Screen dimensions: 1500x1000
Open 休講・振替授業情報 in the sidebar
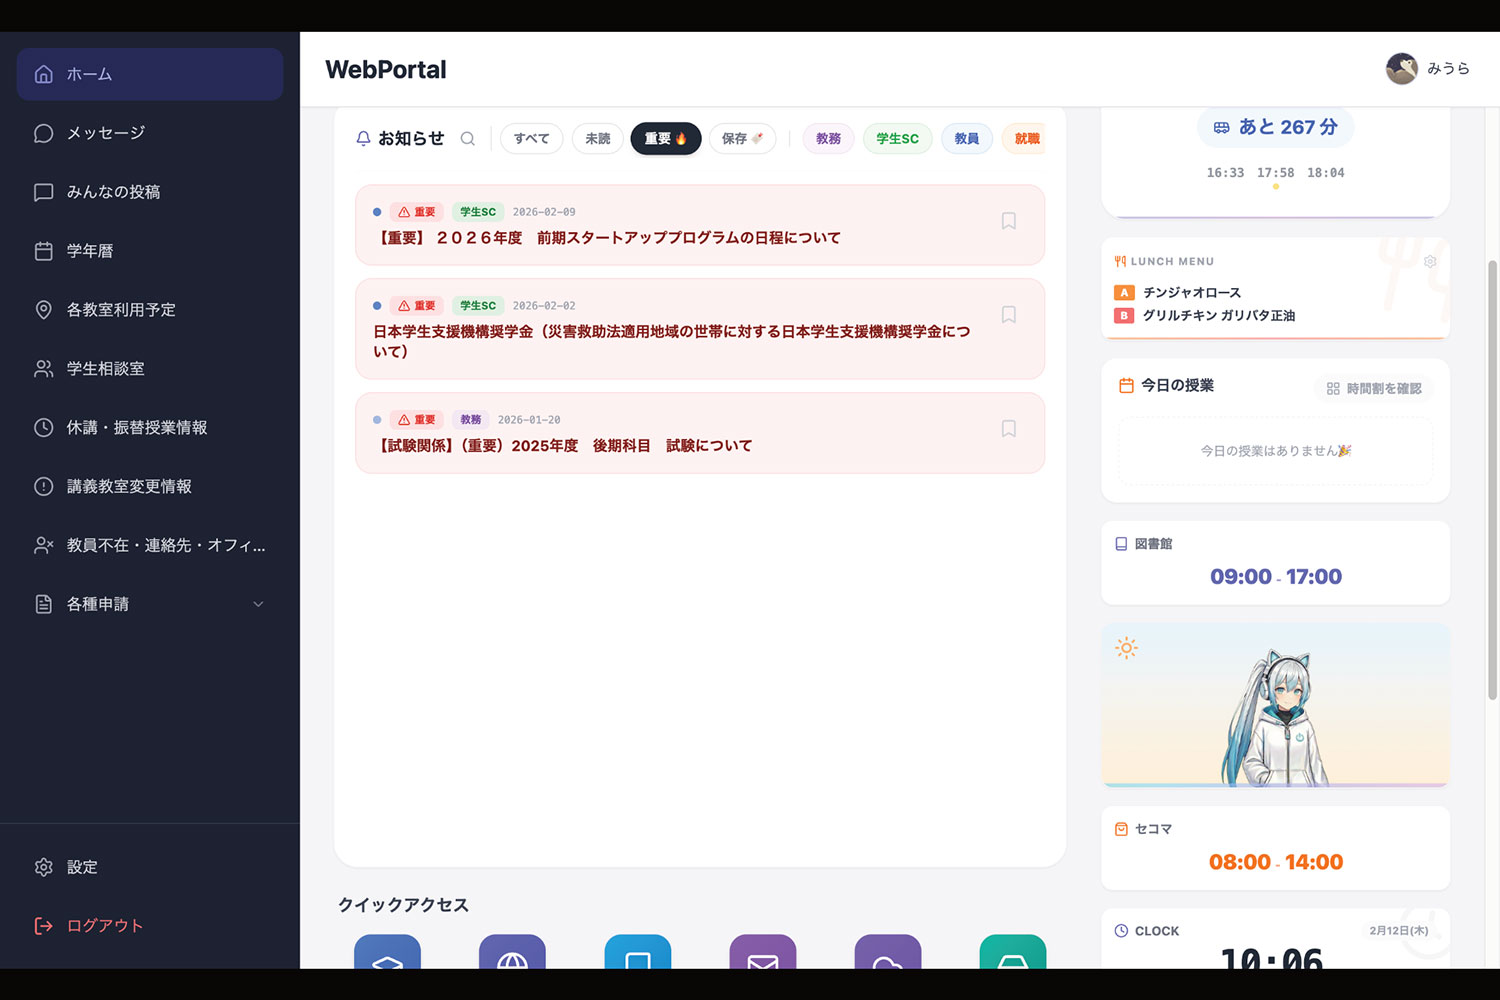pyautogui.click(x=136, y=428)
